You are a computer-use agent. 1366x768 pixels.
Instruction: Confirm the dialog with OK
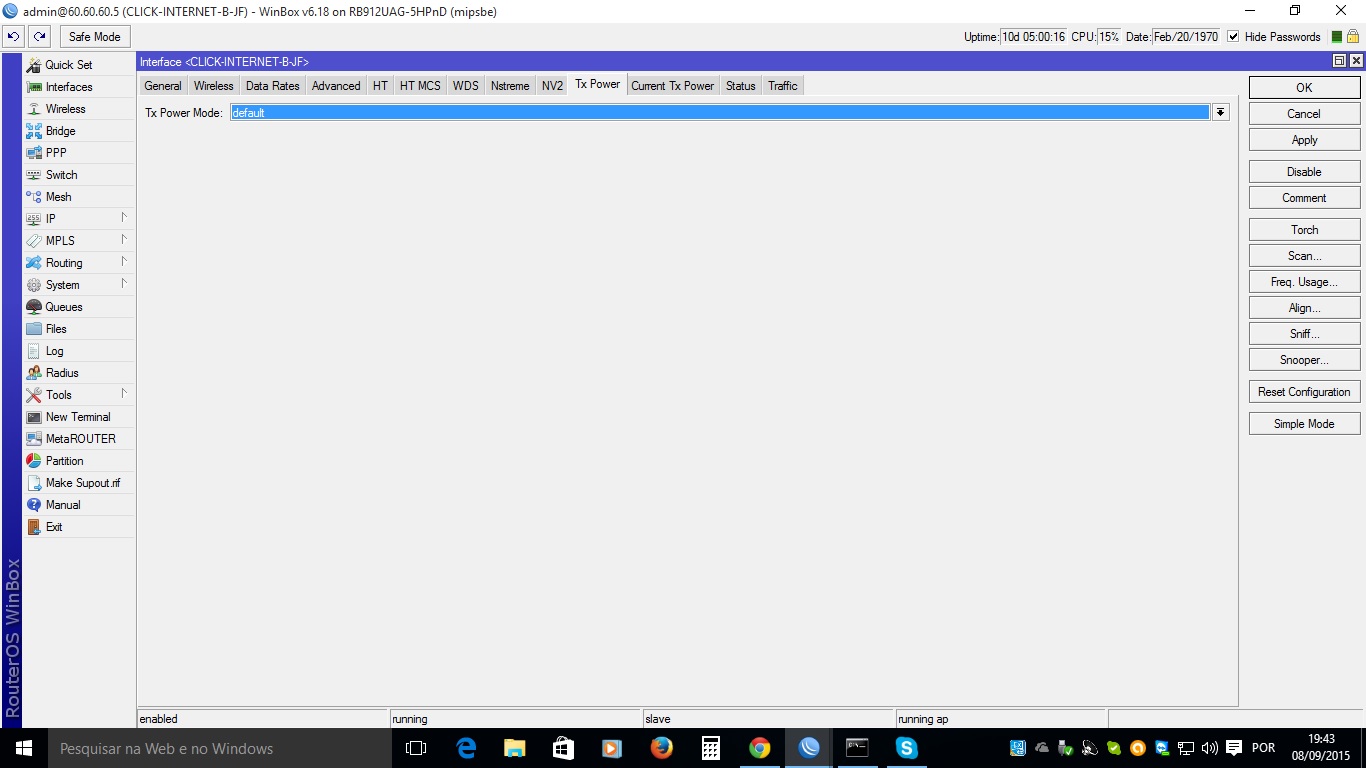tap(1304, 88)
